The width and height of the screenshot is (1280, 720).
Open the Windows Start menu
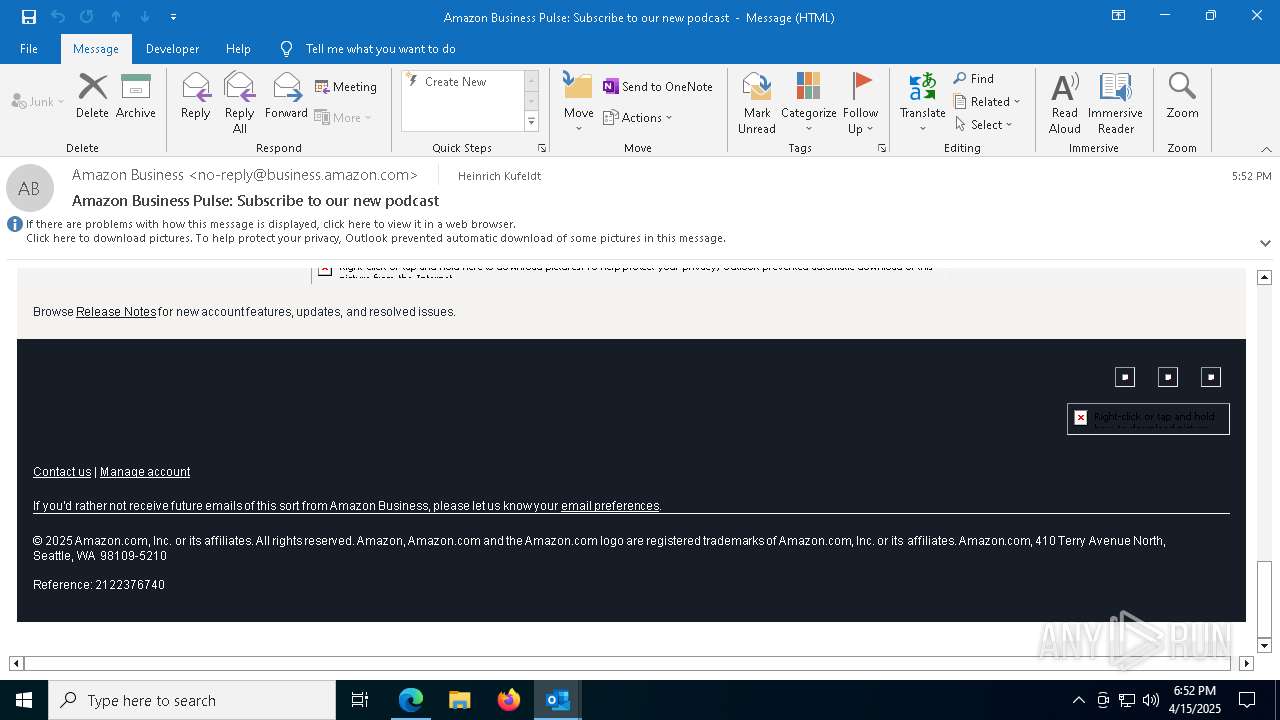[x=24, y=700]
